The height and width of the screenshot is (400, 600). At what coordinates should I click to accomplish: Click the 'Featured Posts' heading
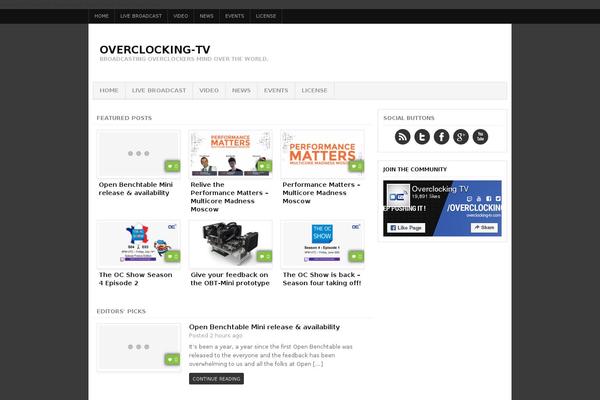coord(124,118)
